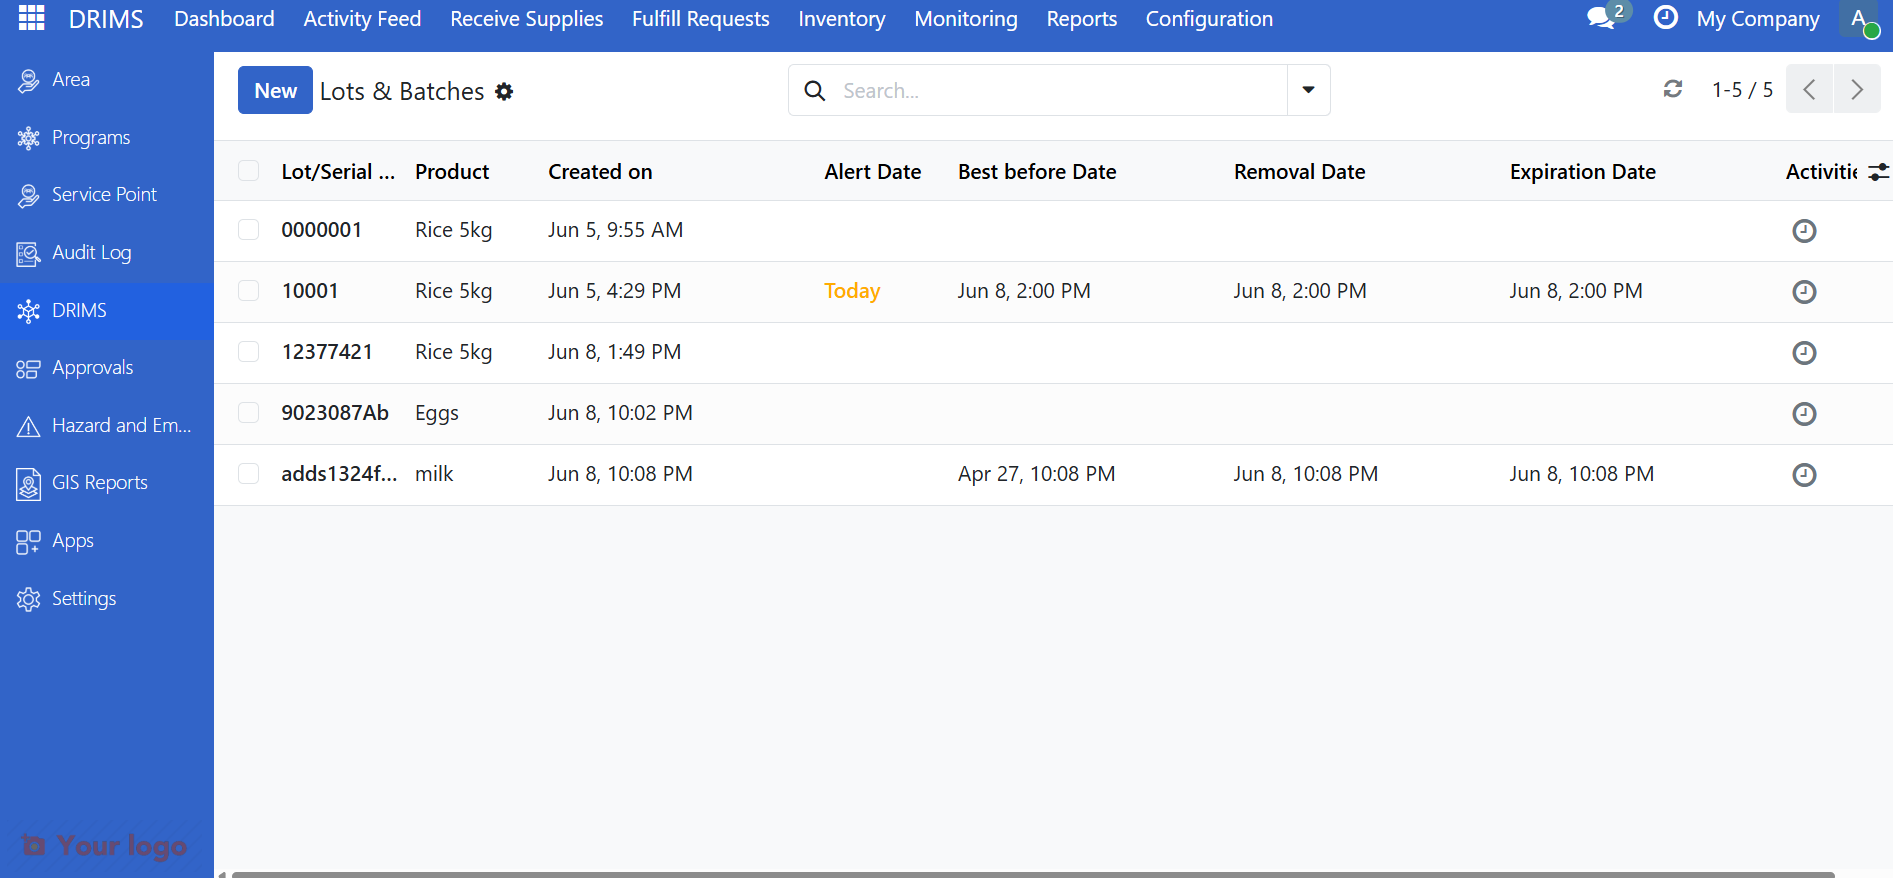
Task: Open the Dashboard menu
Action: click(x=224, y=19)
